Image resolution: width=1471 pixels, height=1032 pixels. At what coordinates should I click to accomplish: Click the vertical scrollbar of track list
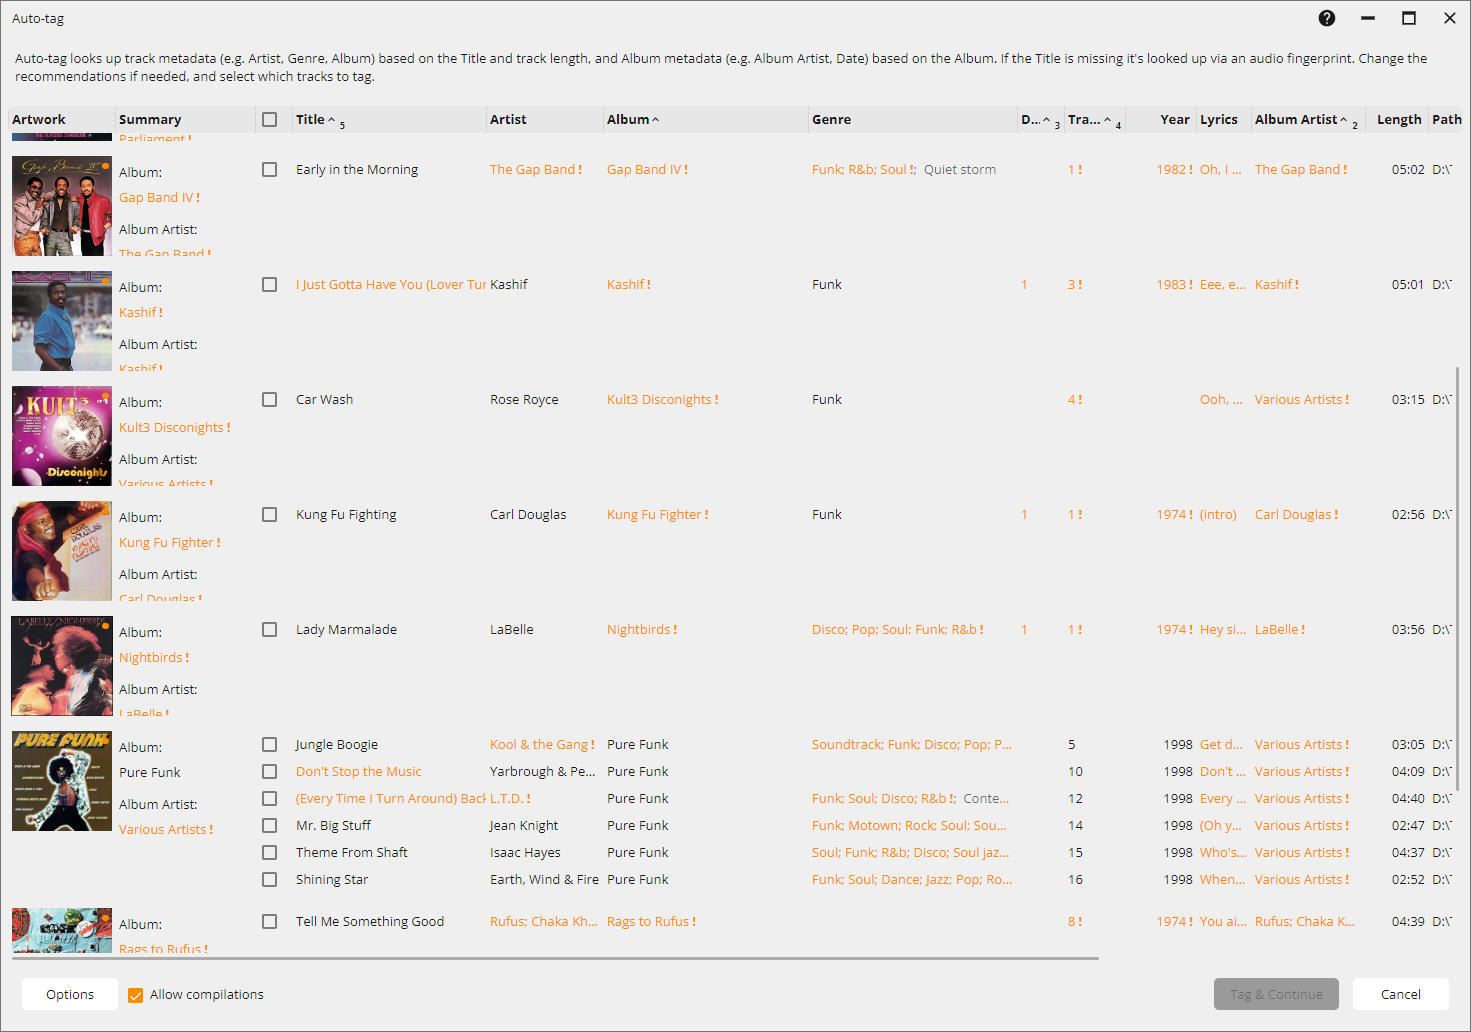click(1457, 580)
